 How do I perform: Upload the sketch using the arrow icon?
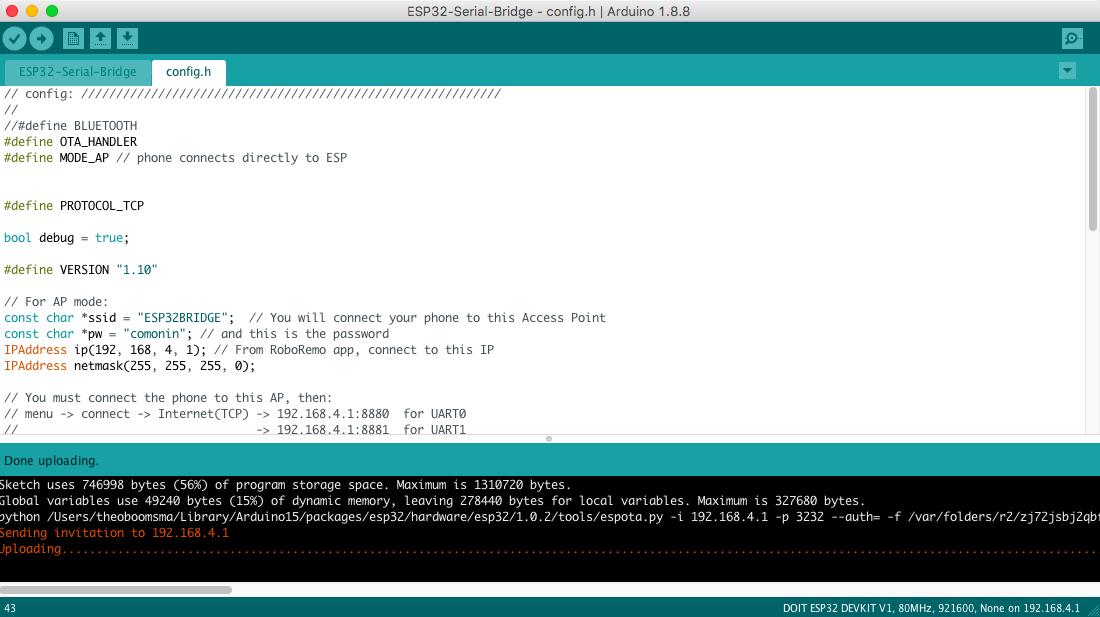tap(41, 38)
